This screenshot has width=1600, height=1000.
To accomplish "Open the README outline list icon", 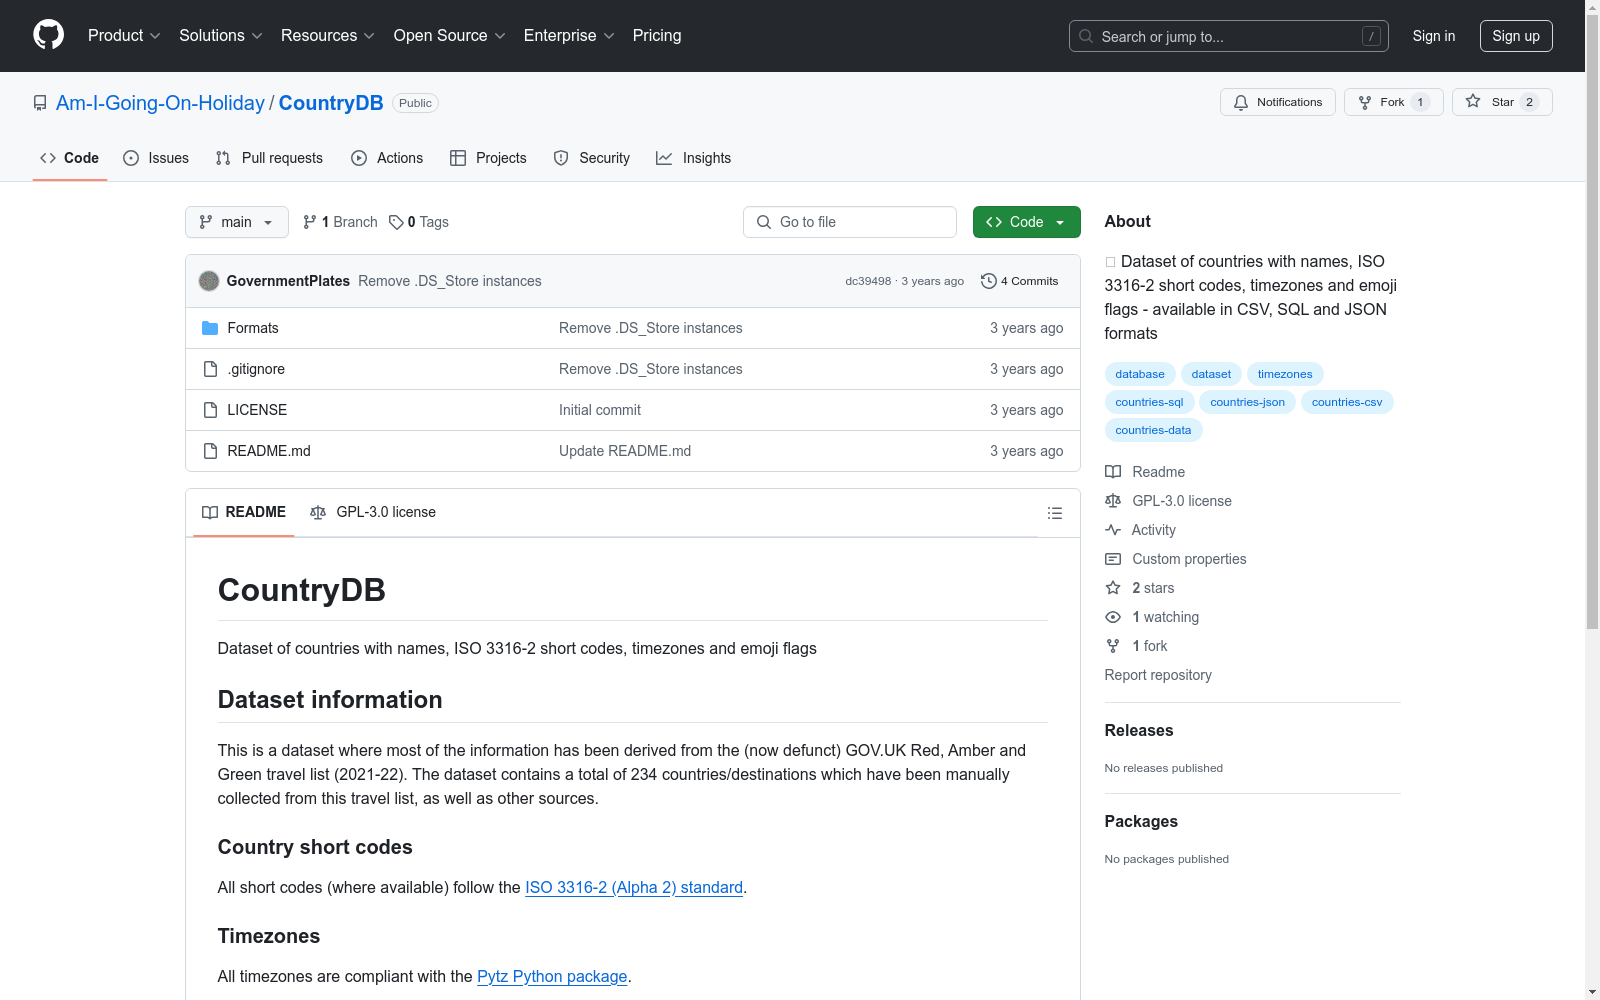I will click(x=1054, y=513).
